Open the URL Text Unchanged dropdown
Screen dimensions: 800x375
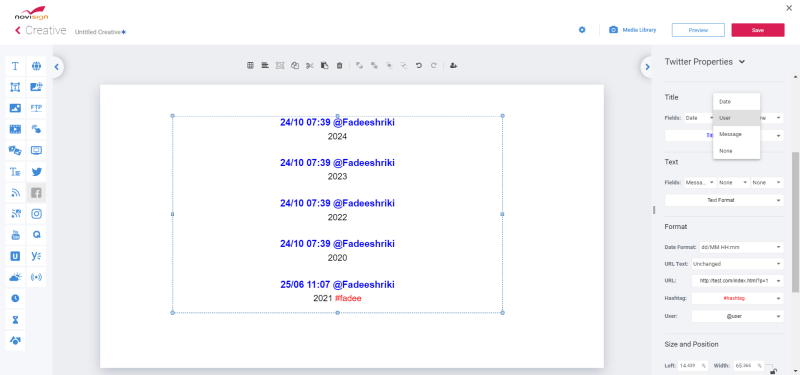pyautogui.click(x=737, y=264)
